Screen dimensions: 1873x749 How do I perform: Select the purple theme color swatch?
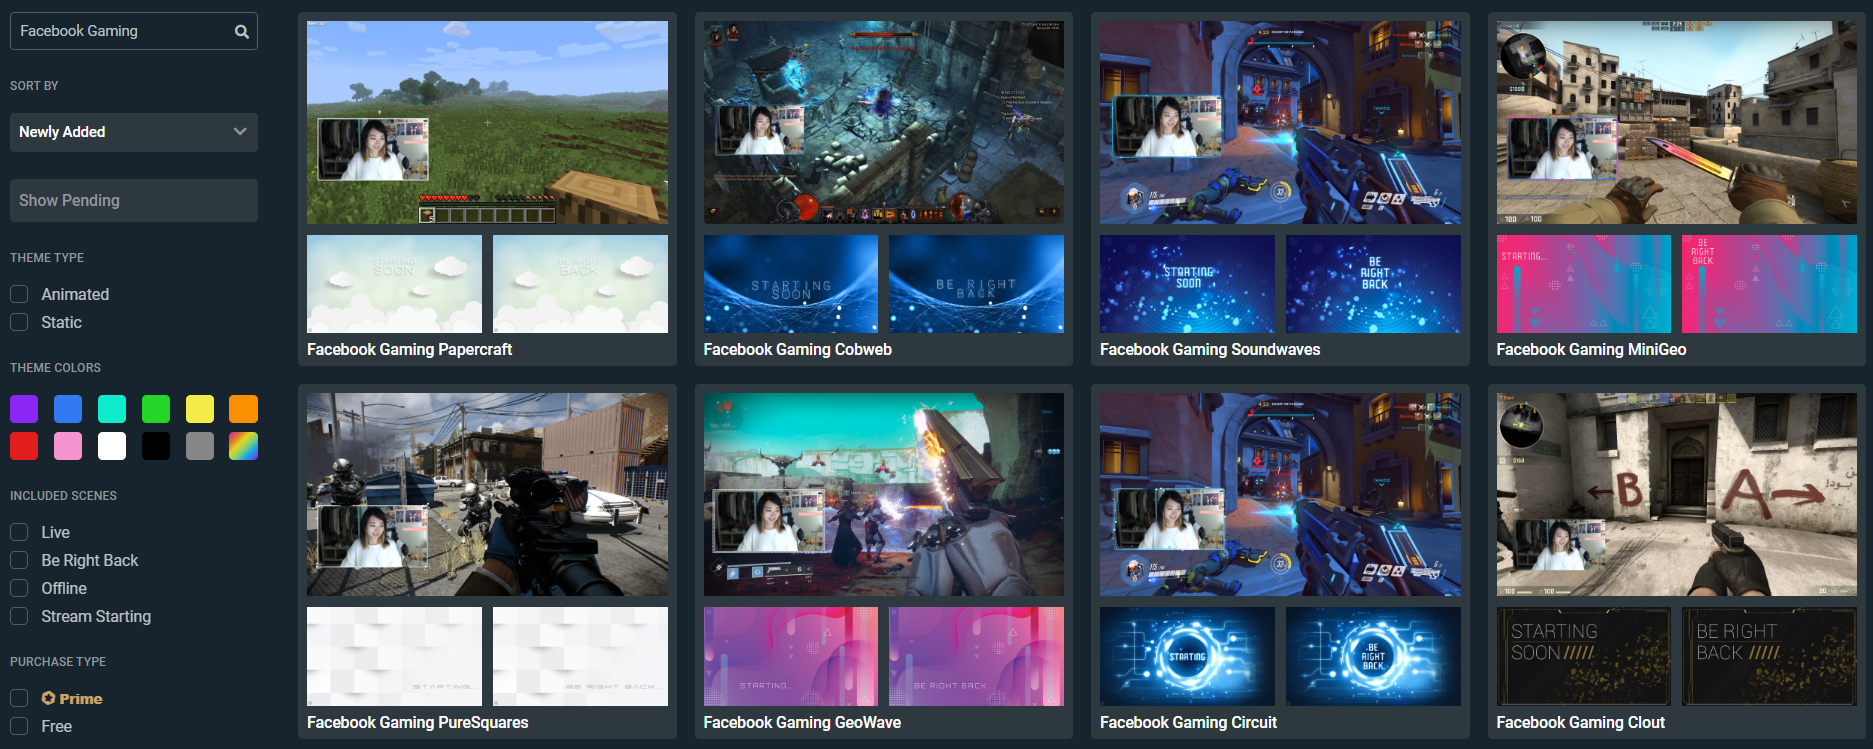point(24,409)
